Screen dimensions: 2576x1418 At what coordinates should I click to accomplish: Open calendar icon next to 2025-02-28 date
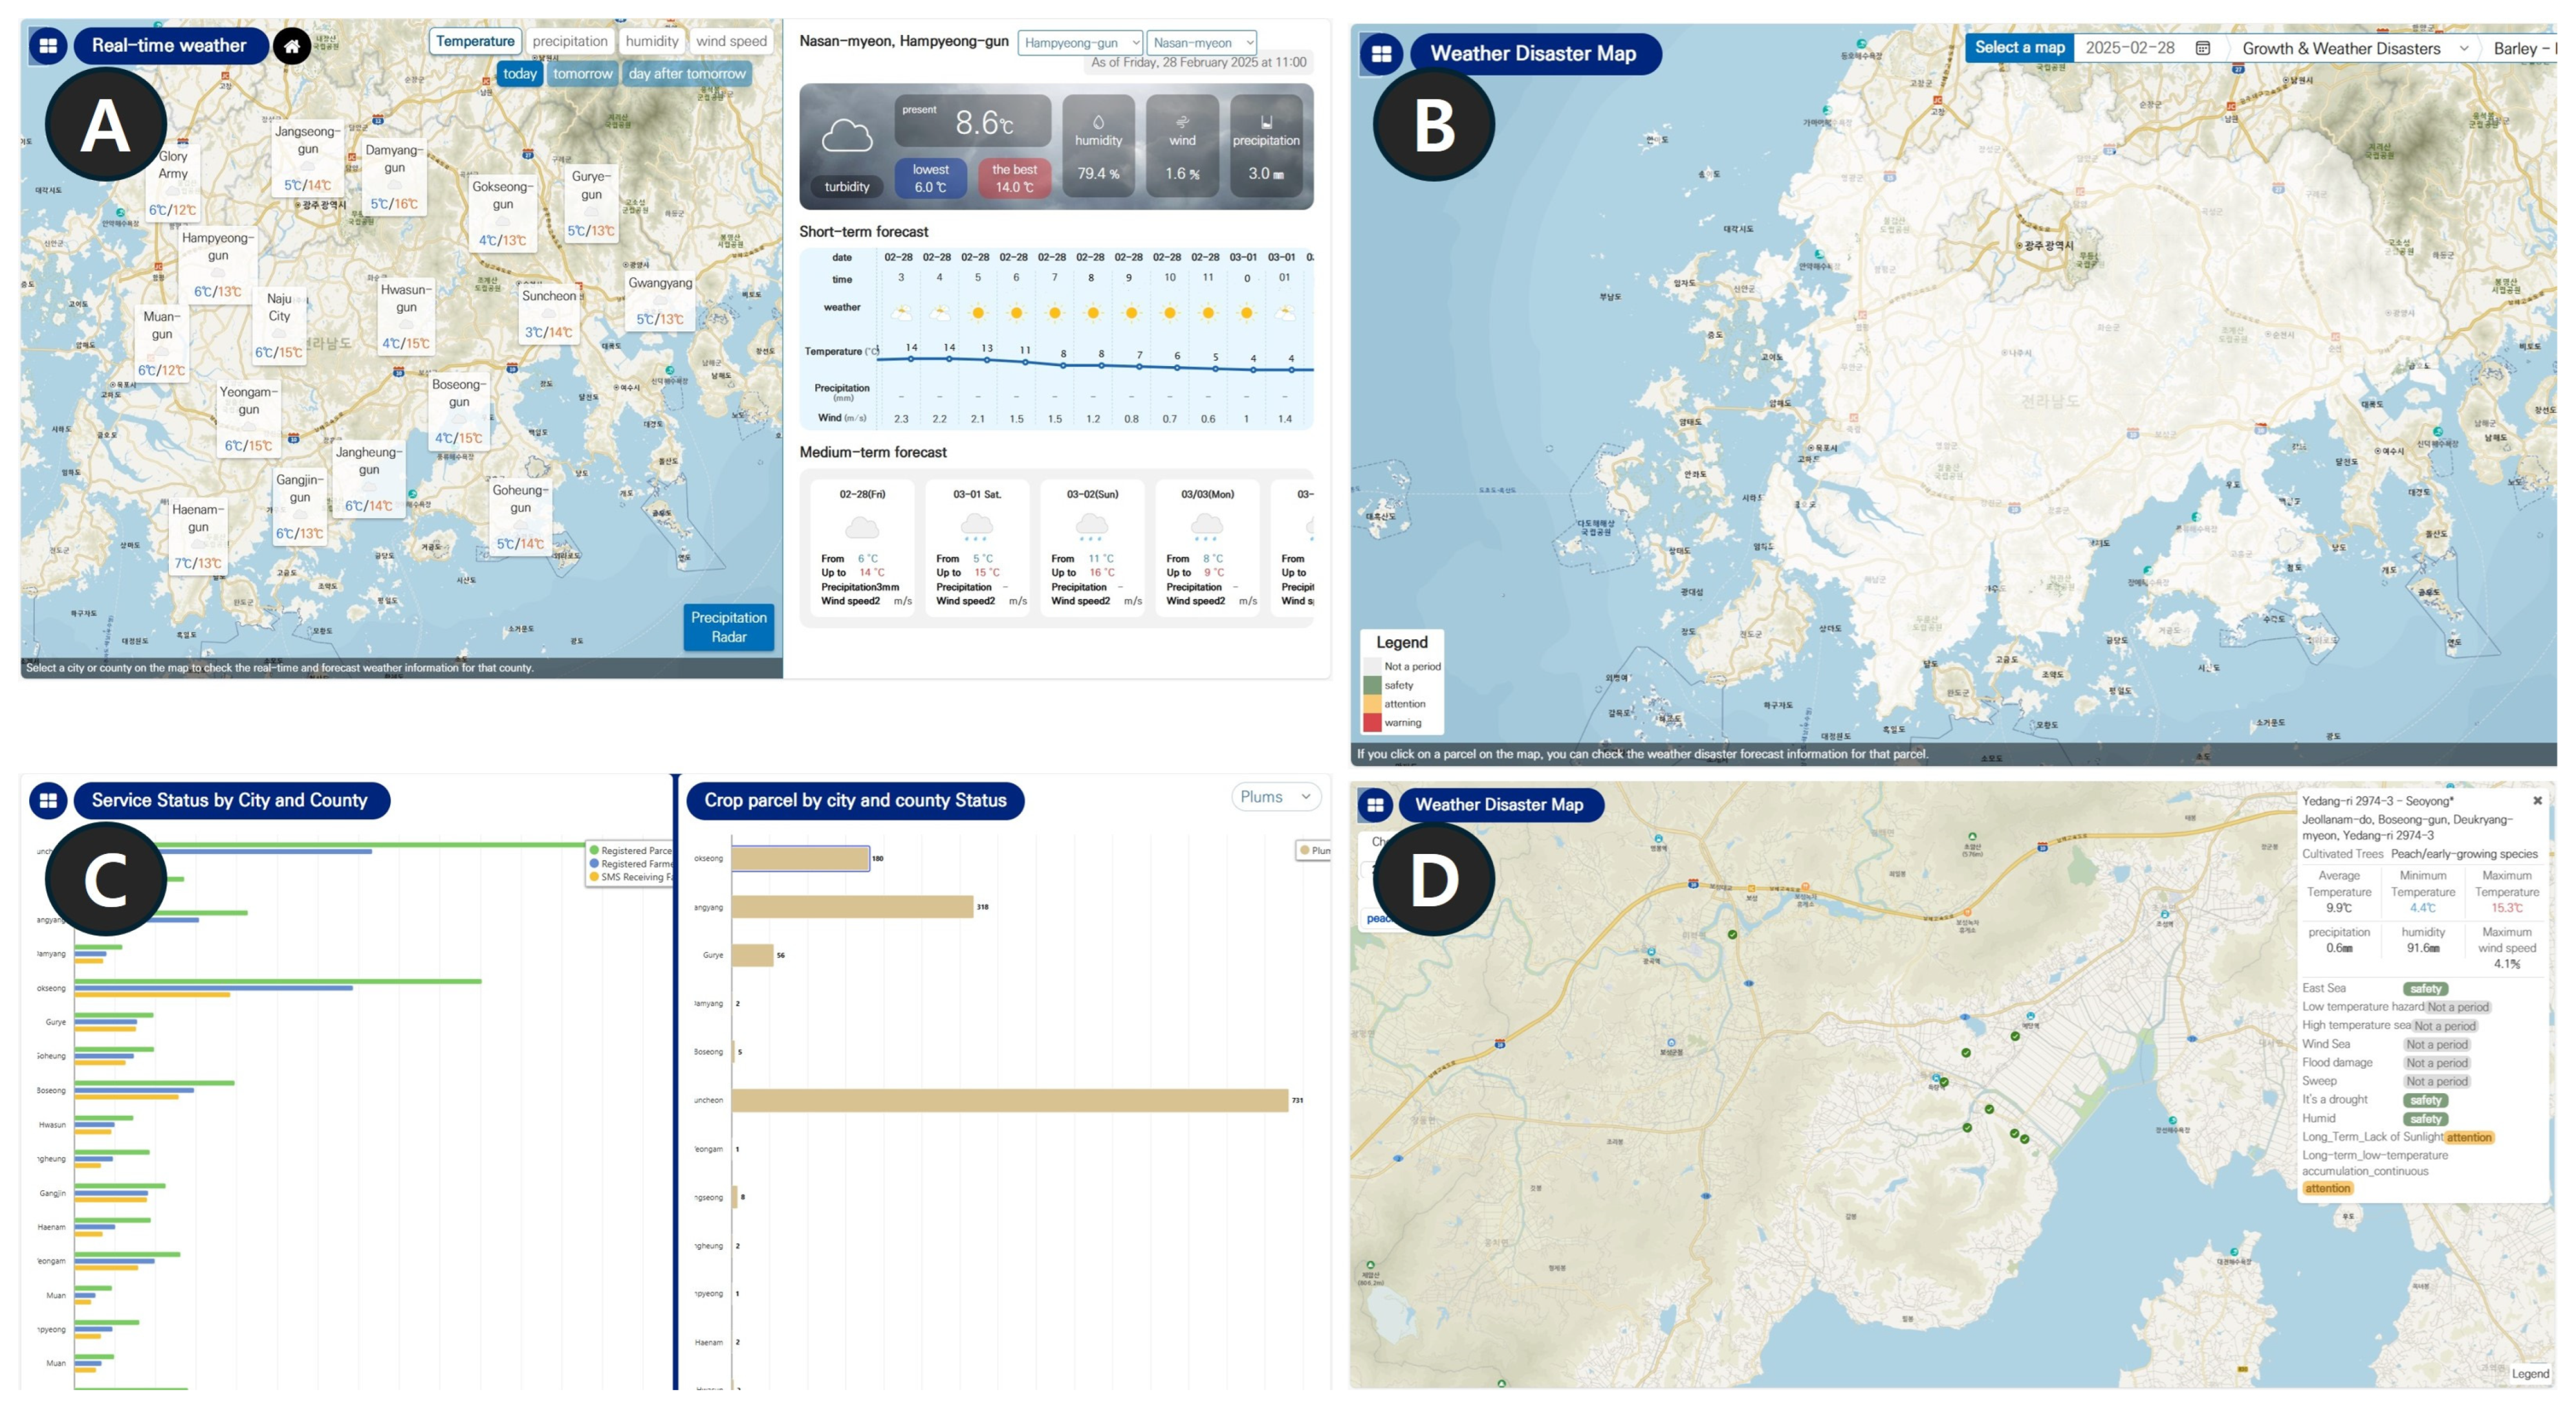pos(2202,48)
